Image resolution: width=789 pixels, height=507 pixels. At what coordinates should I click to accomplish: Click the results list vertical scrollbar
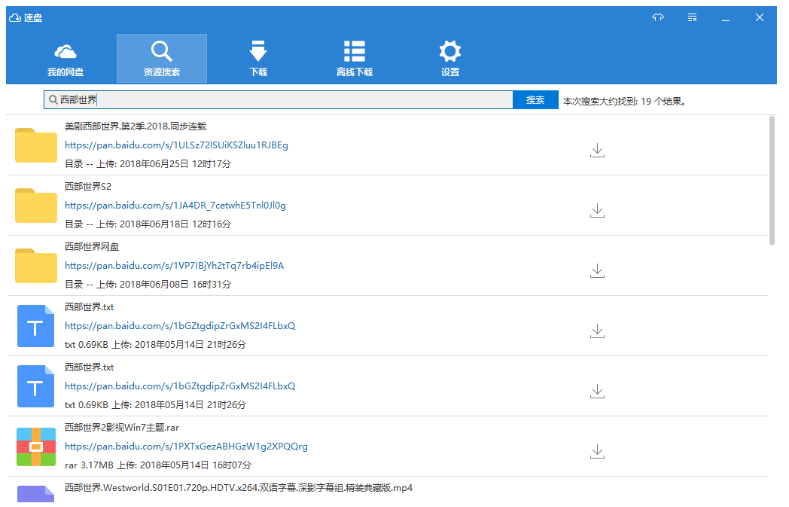tap(771, 180)
